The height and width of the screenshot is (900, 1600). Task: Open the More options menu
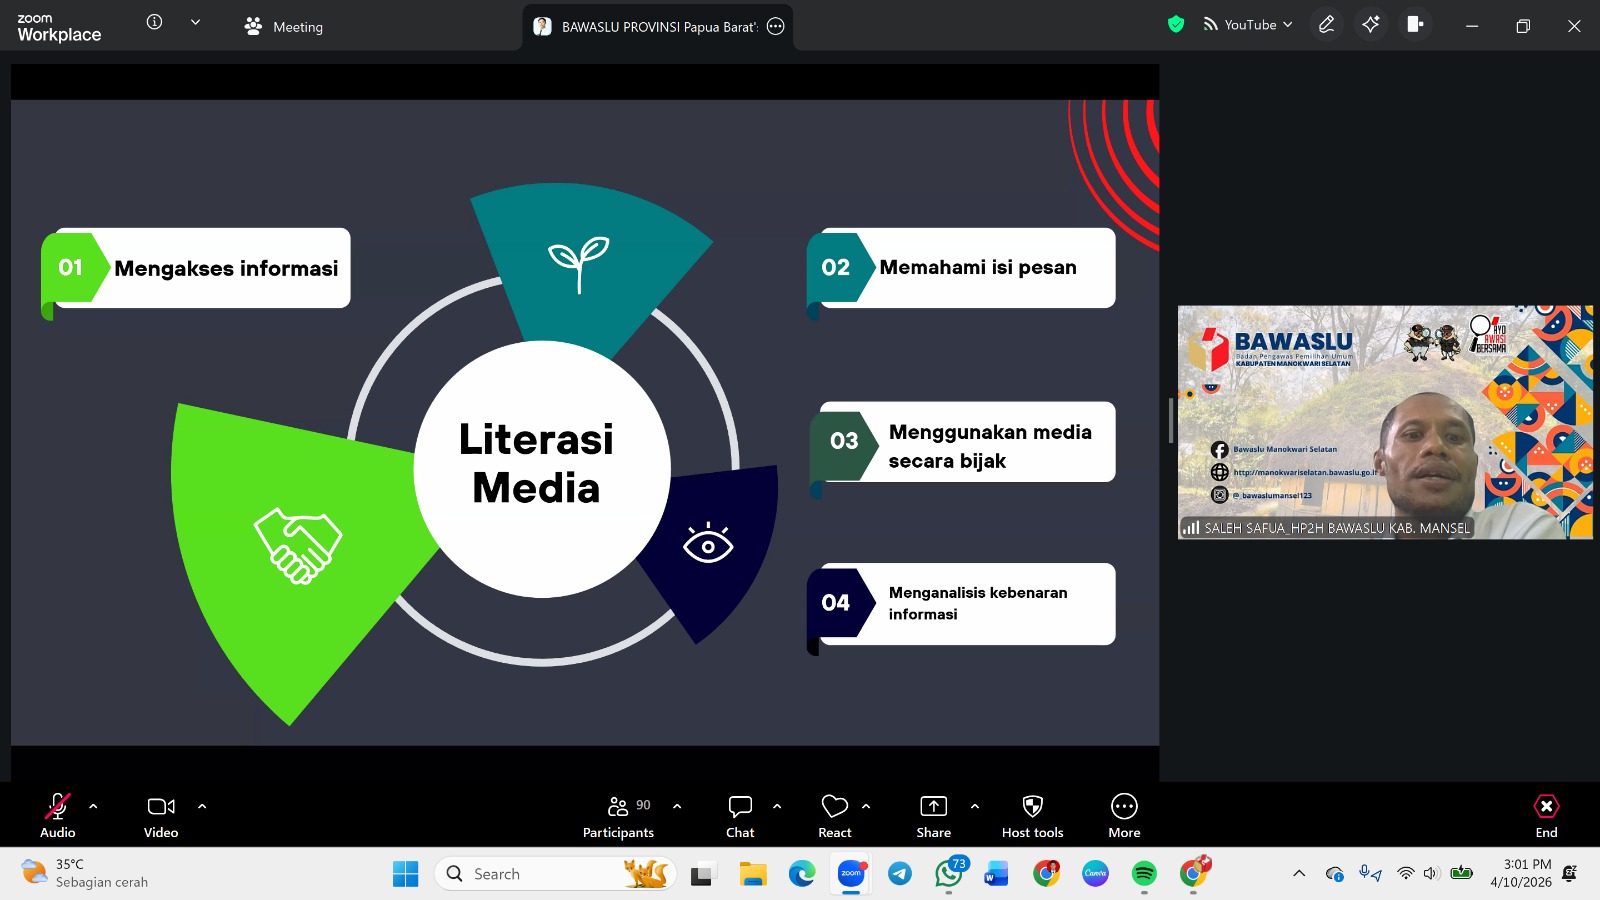(1124, 816)
